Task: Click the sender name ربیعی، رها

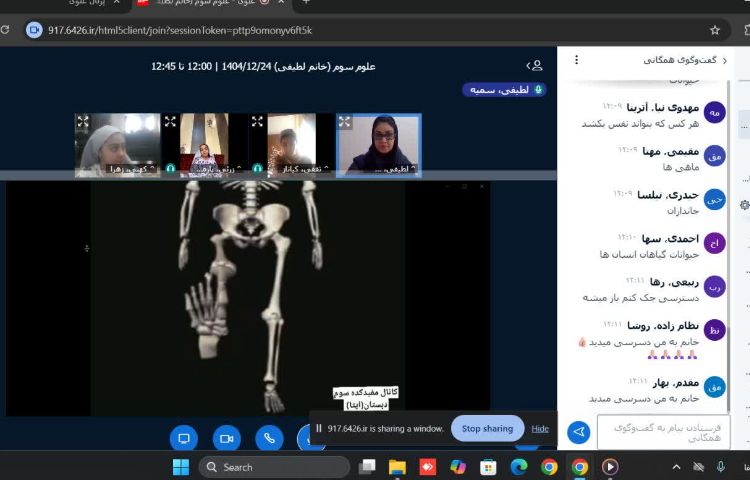Action: [x=674, y=283]
